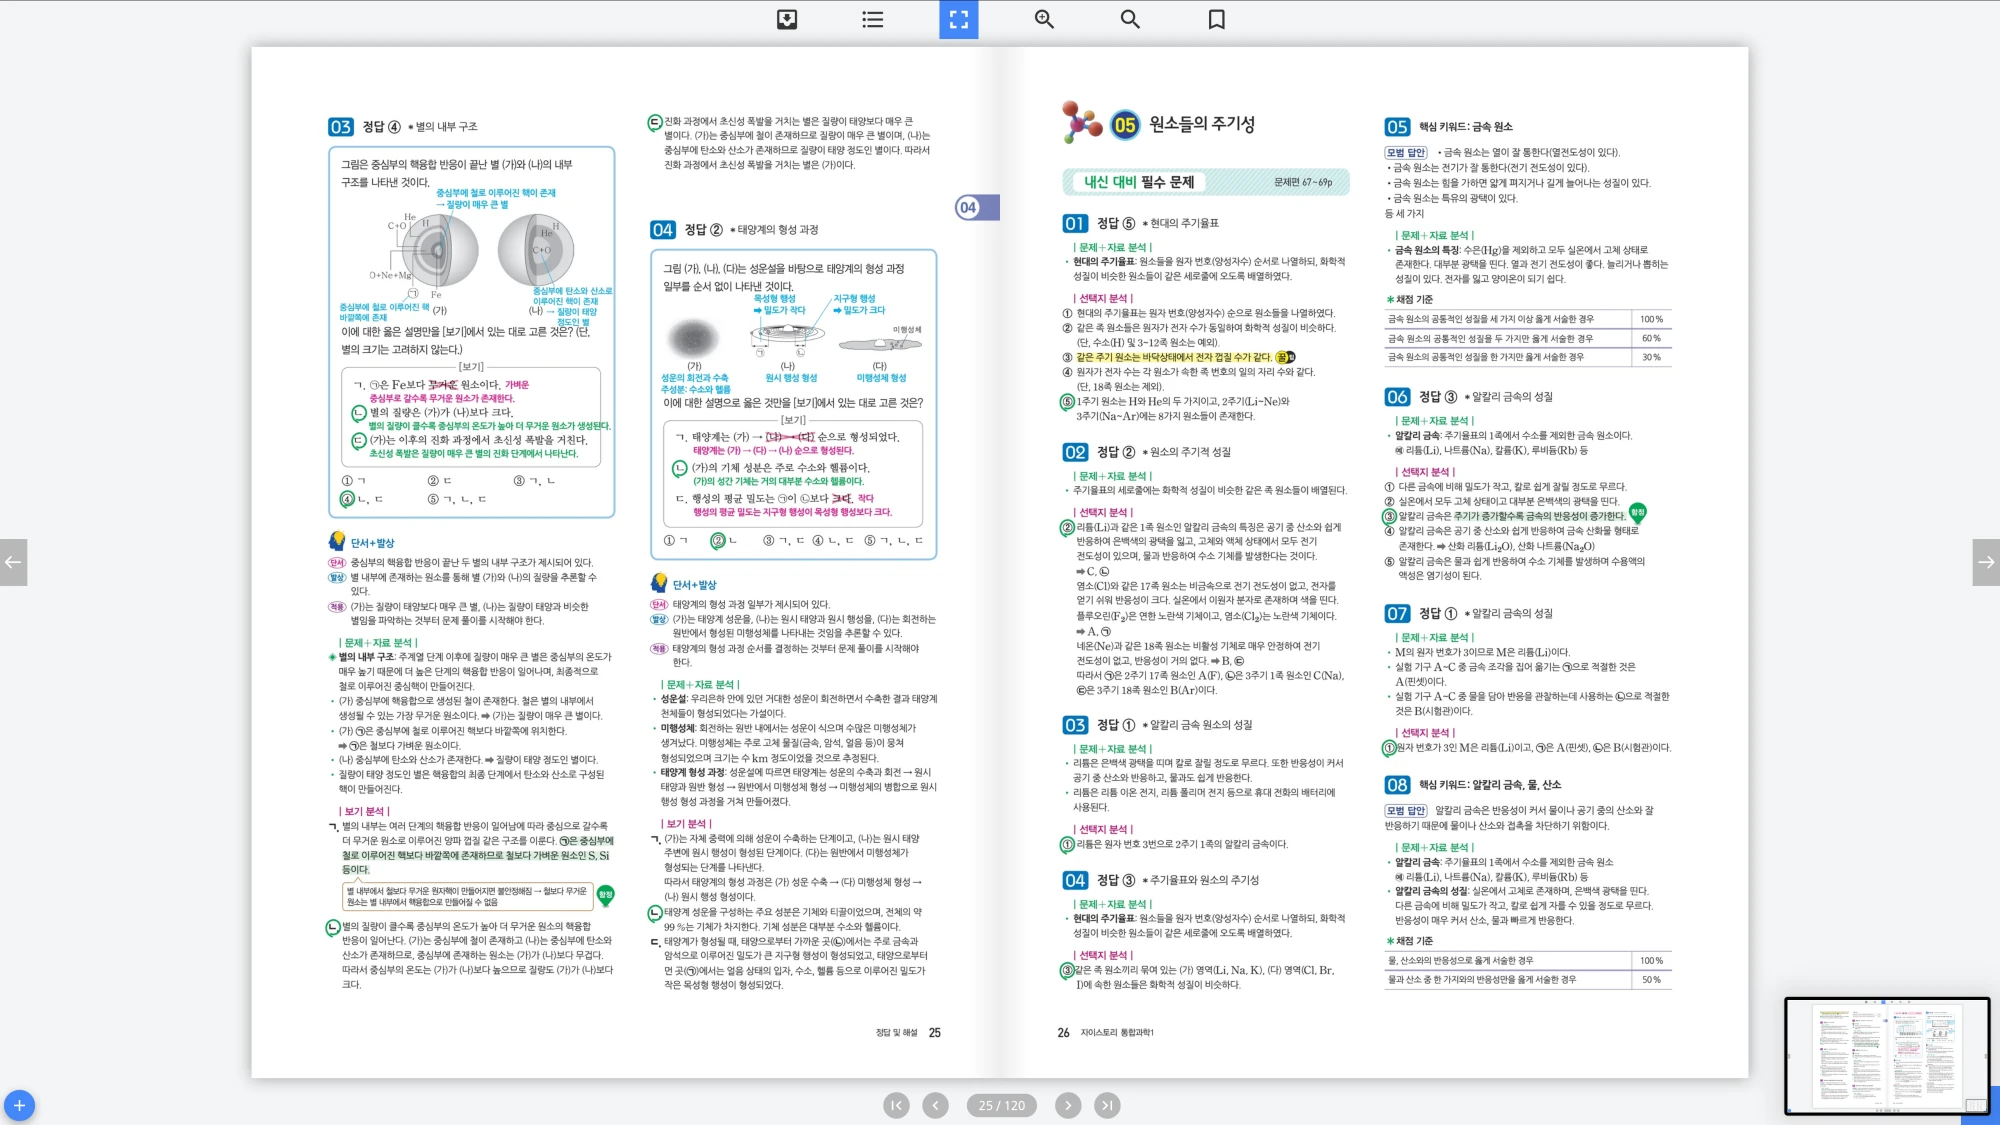Jump to the first page button

point(896,1105)
